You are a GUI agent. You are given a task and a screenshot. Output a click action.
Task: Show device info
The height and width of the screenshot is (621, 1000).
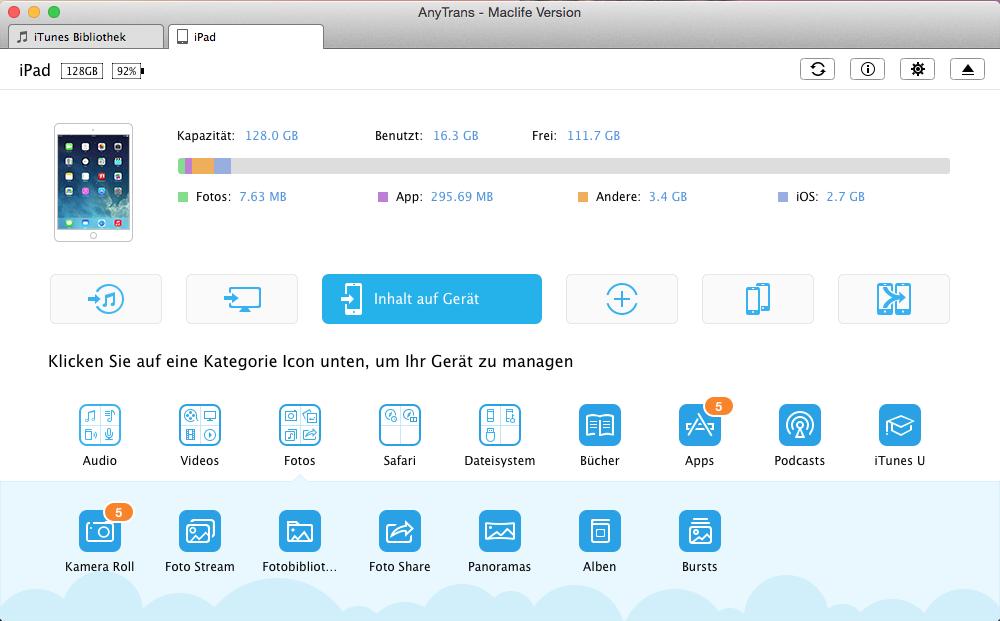867,69
